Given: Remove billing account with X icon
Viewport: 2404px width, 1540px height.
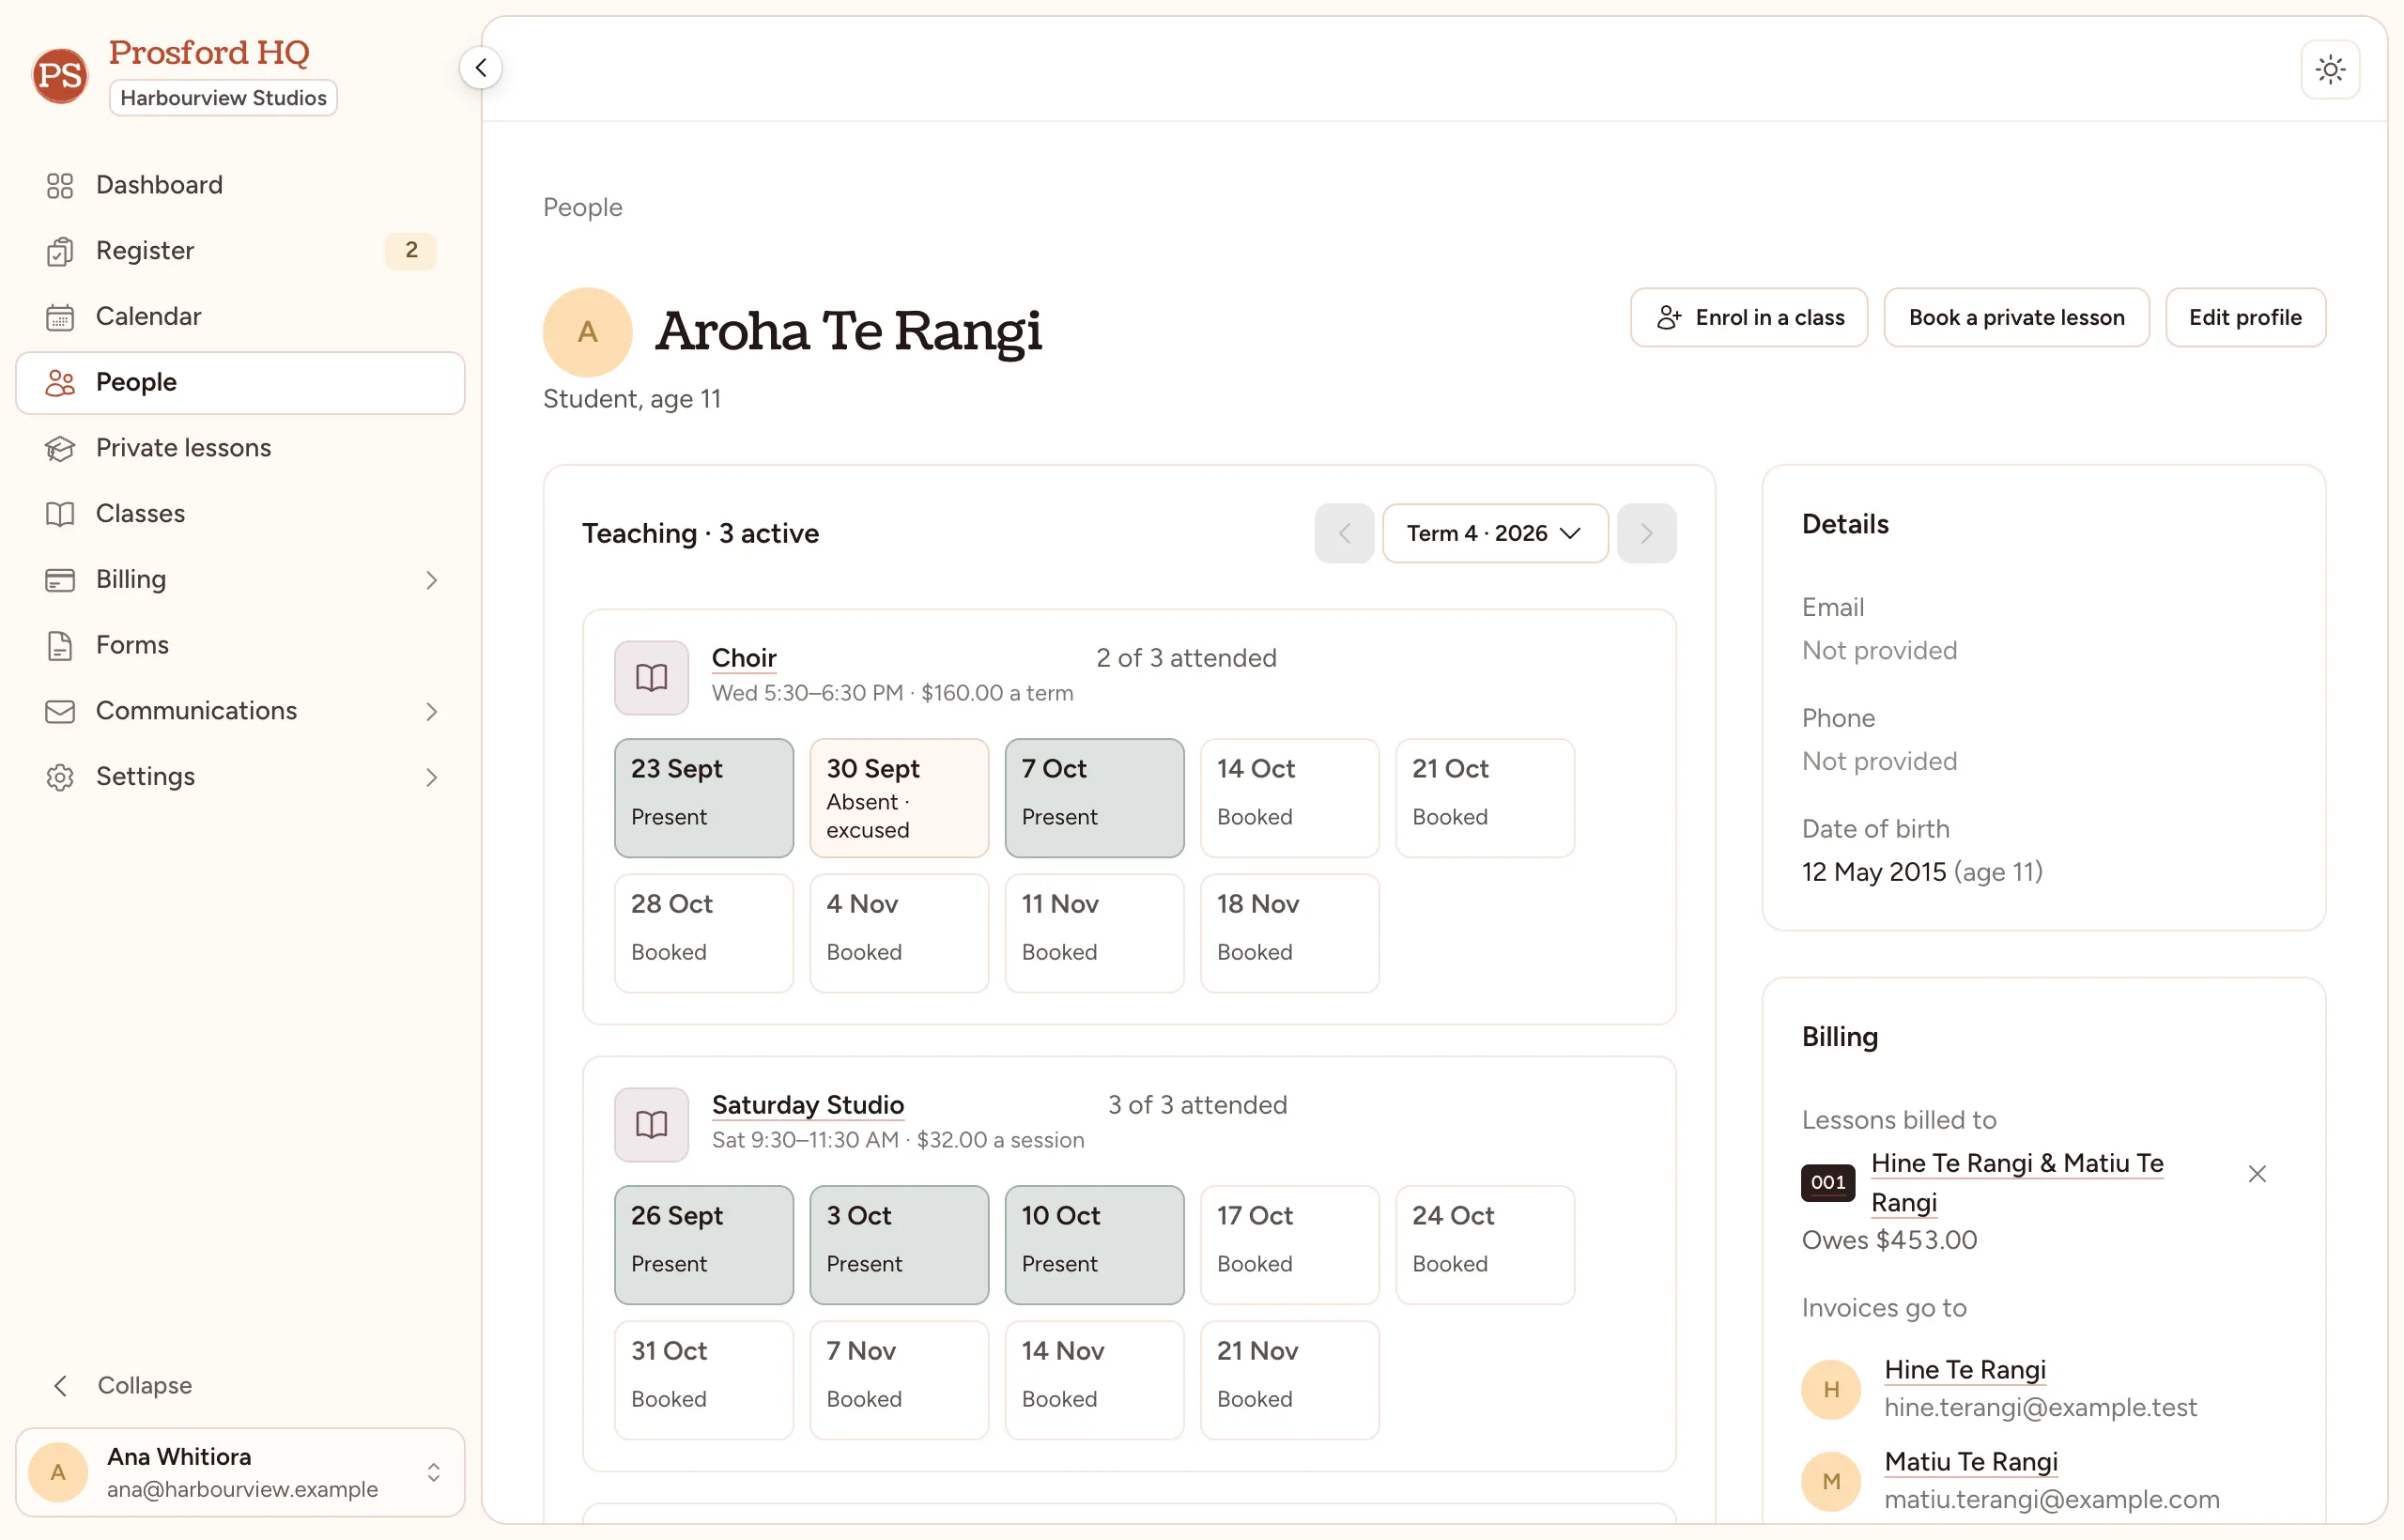Looking at the screenshot, I should point(2257,1174).
